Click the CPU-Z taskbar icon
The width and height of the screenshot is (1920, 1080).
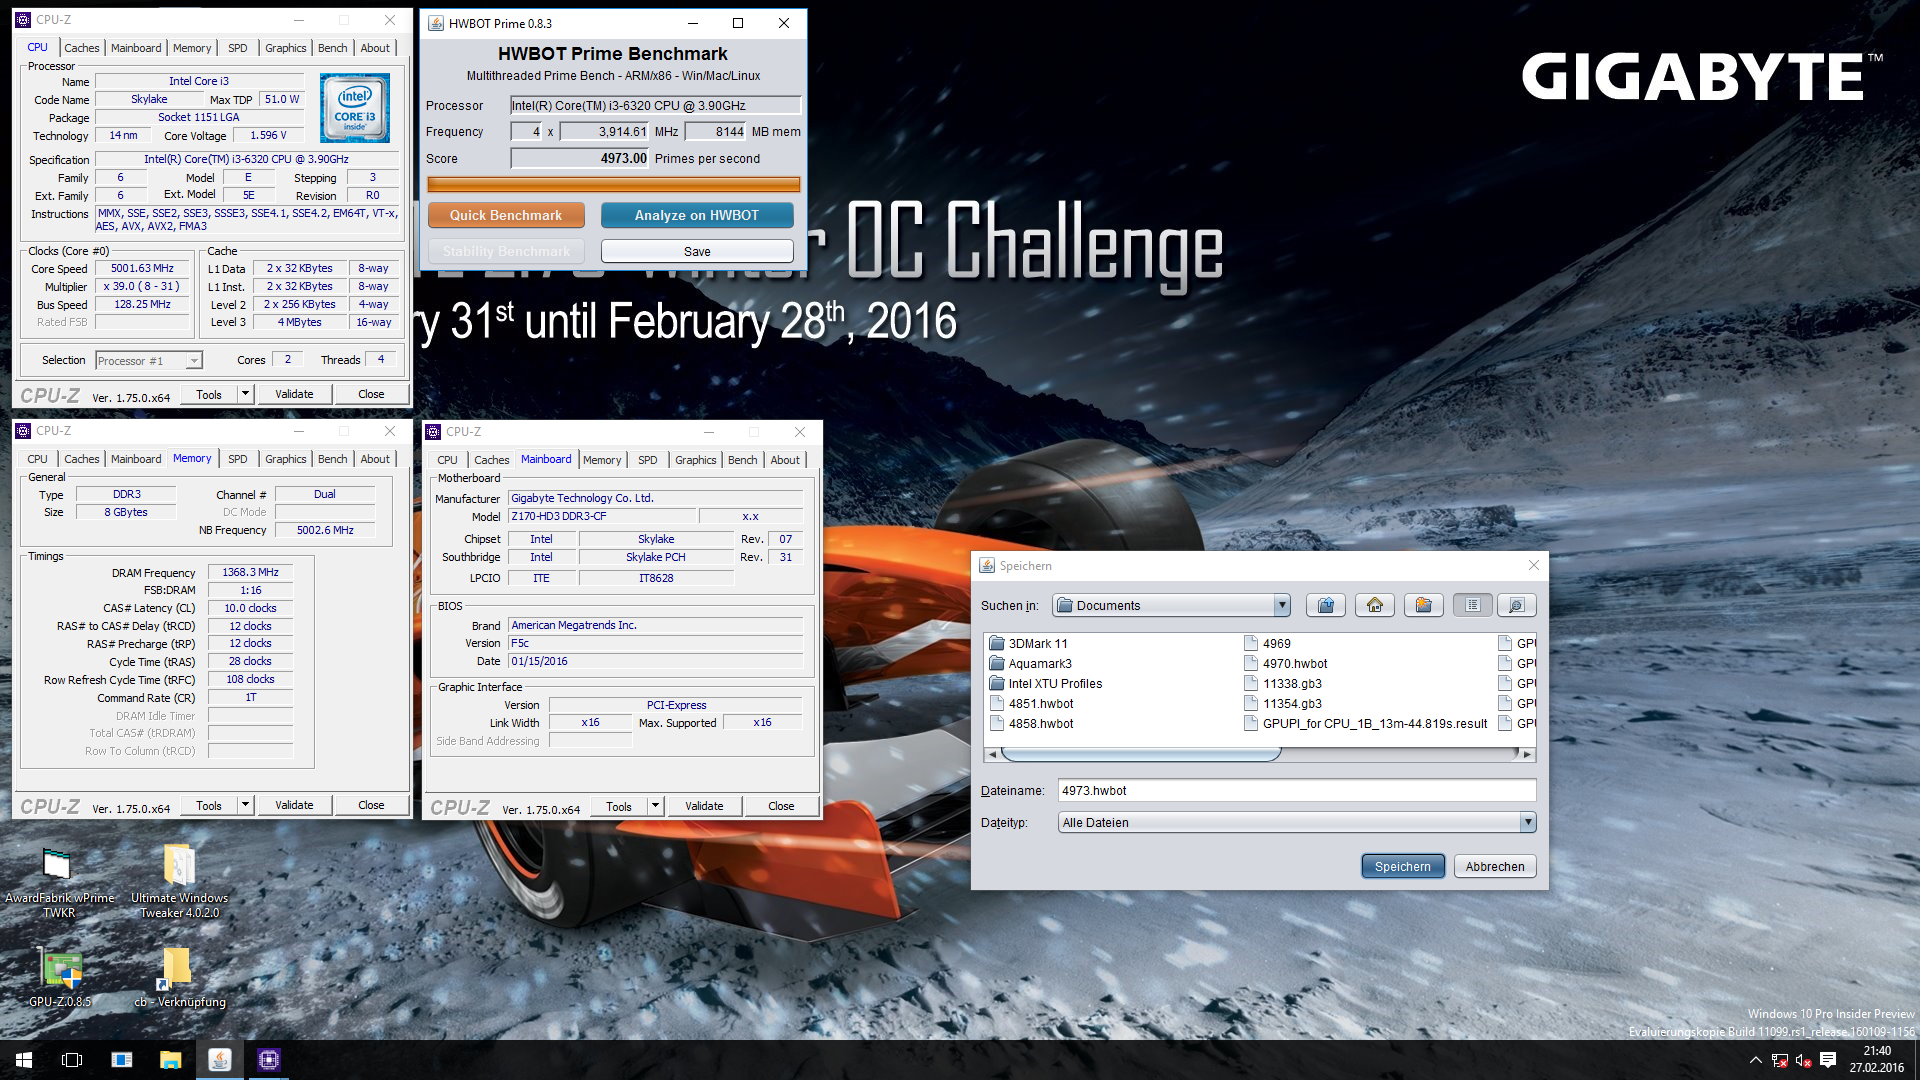269,1060
